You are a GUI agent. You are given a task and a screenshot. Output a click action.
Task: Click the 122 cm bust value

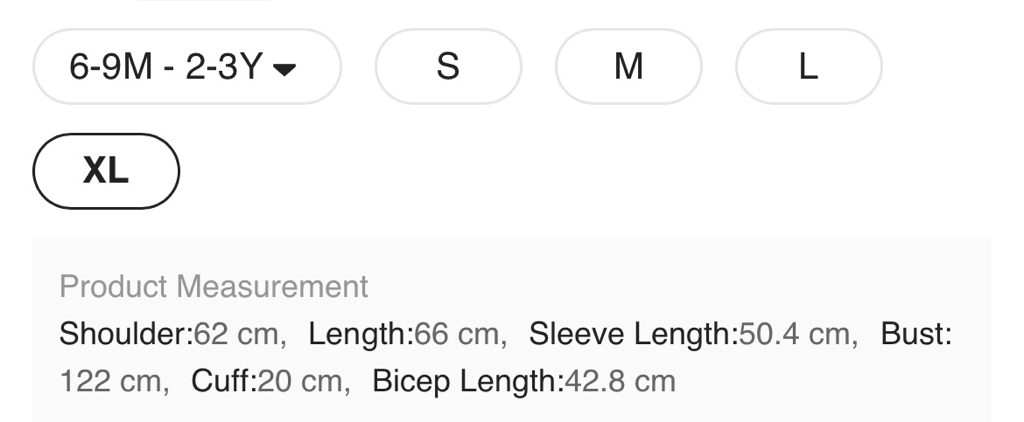110,381
